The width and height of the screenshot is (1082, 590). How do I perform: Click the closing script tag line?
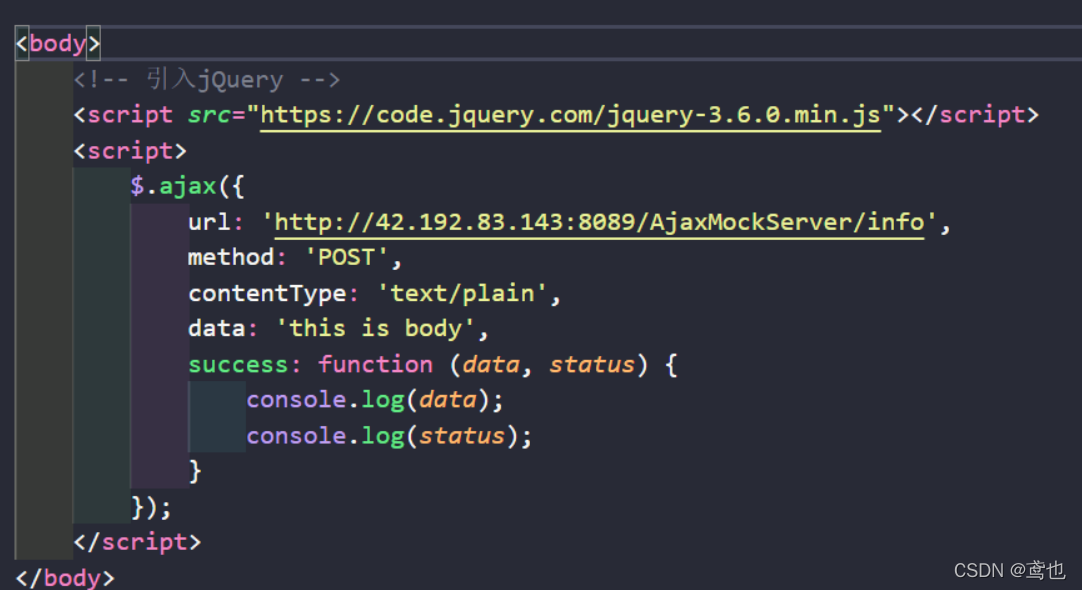coord(137,542)
